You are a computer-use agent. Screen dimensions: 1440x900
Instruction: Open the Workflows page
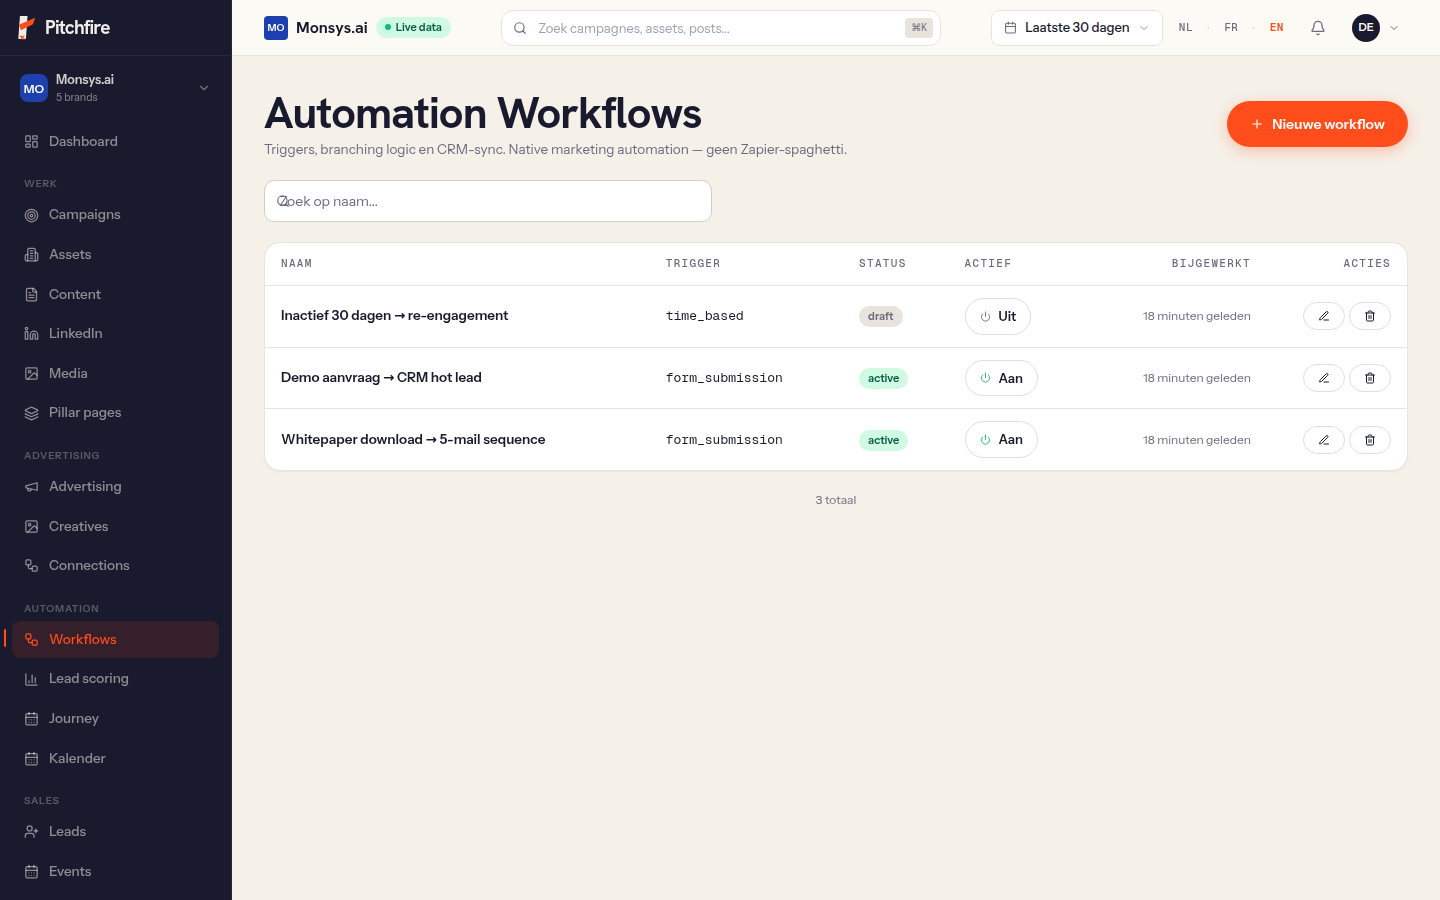coord(116,640)
